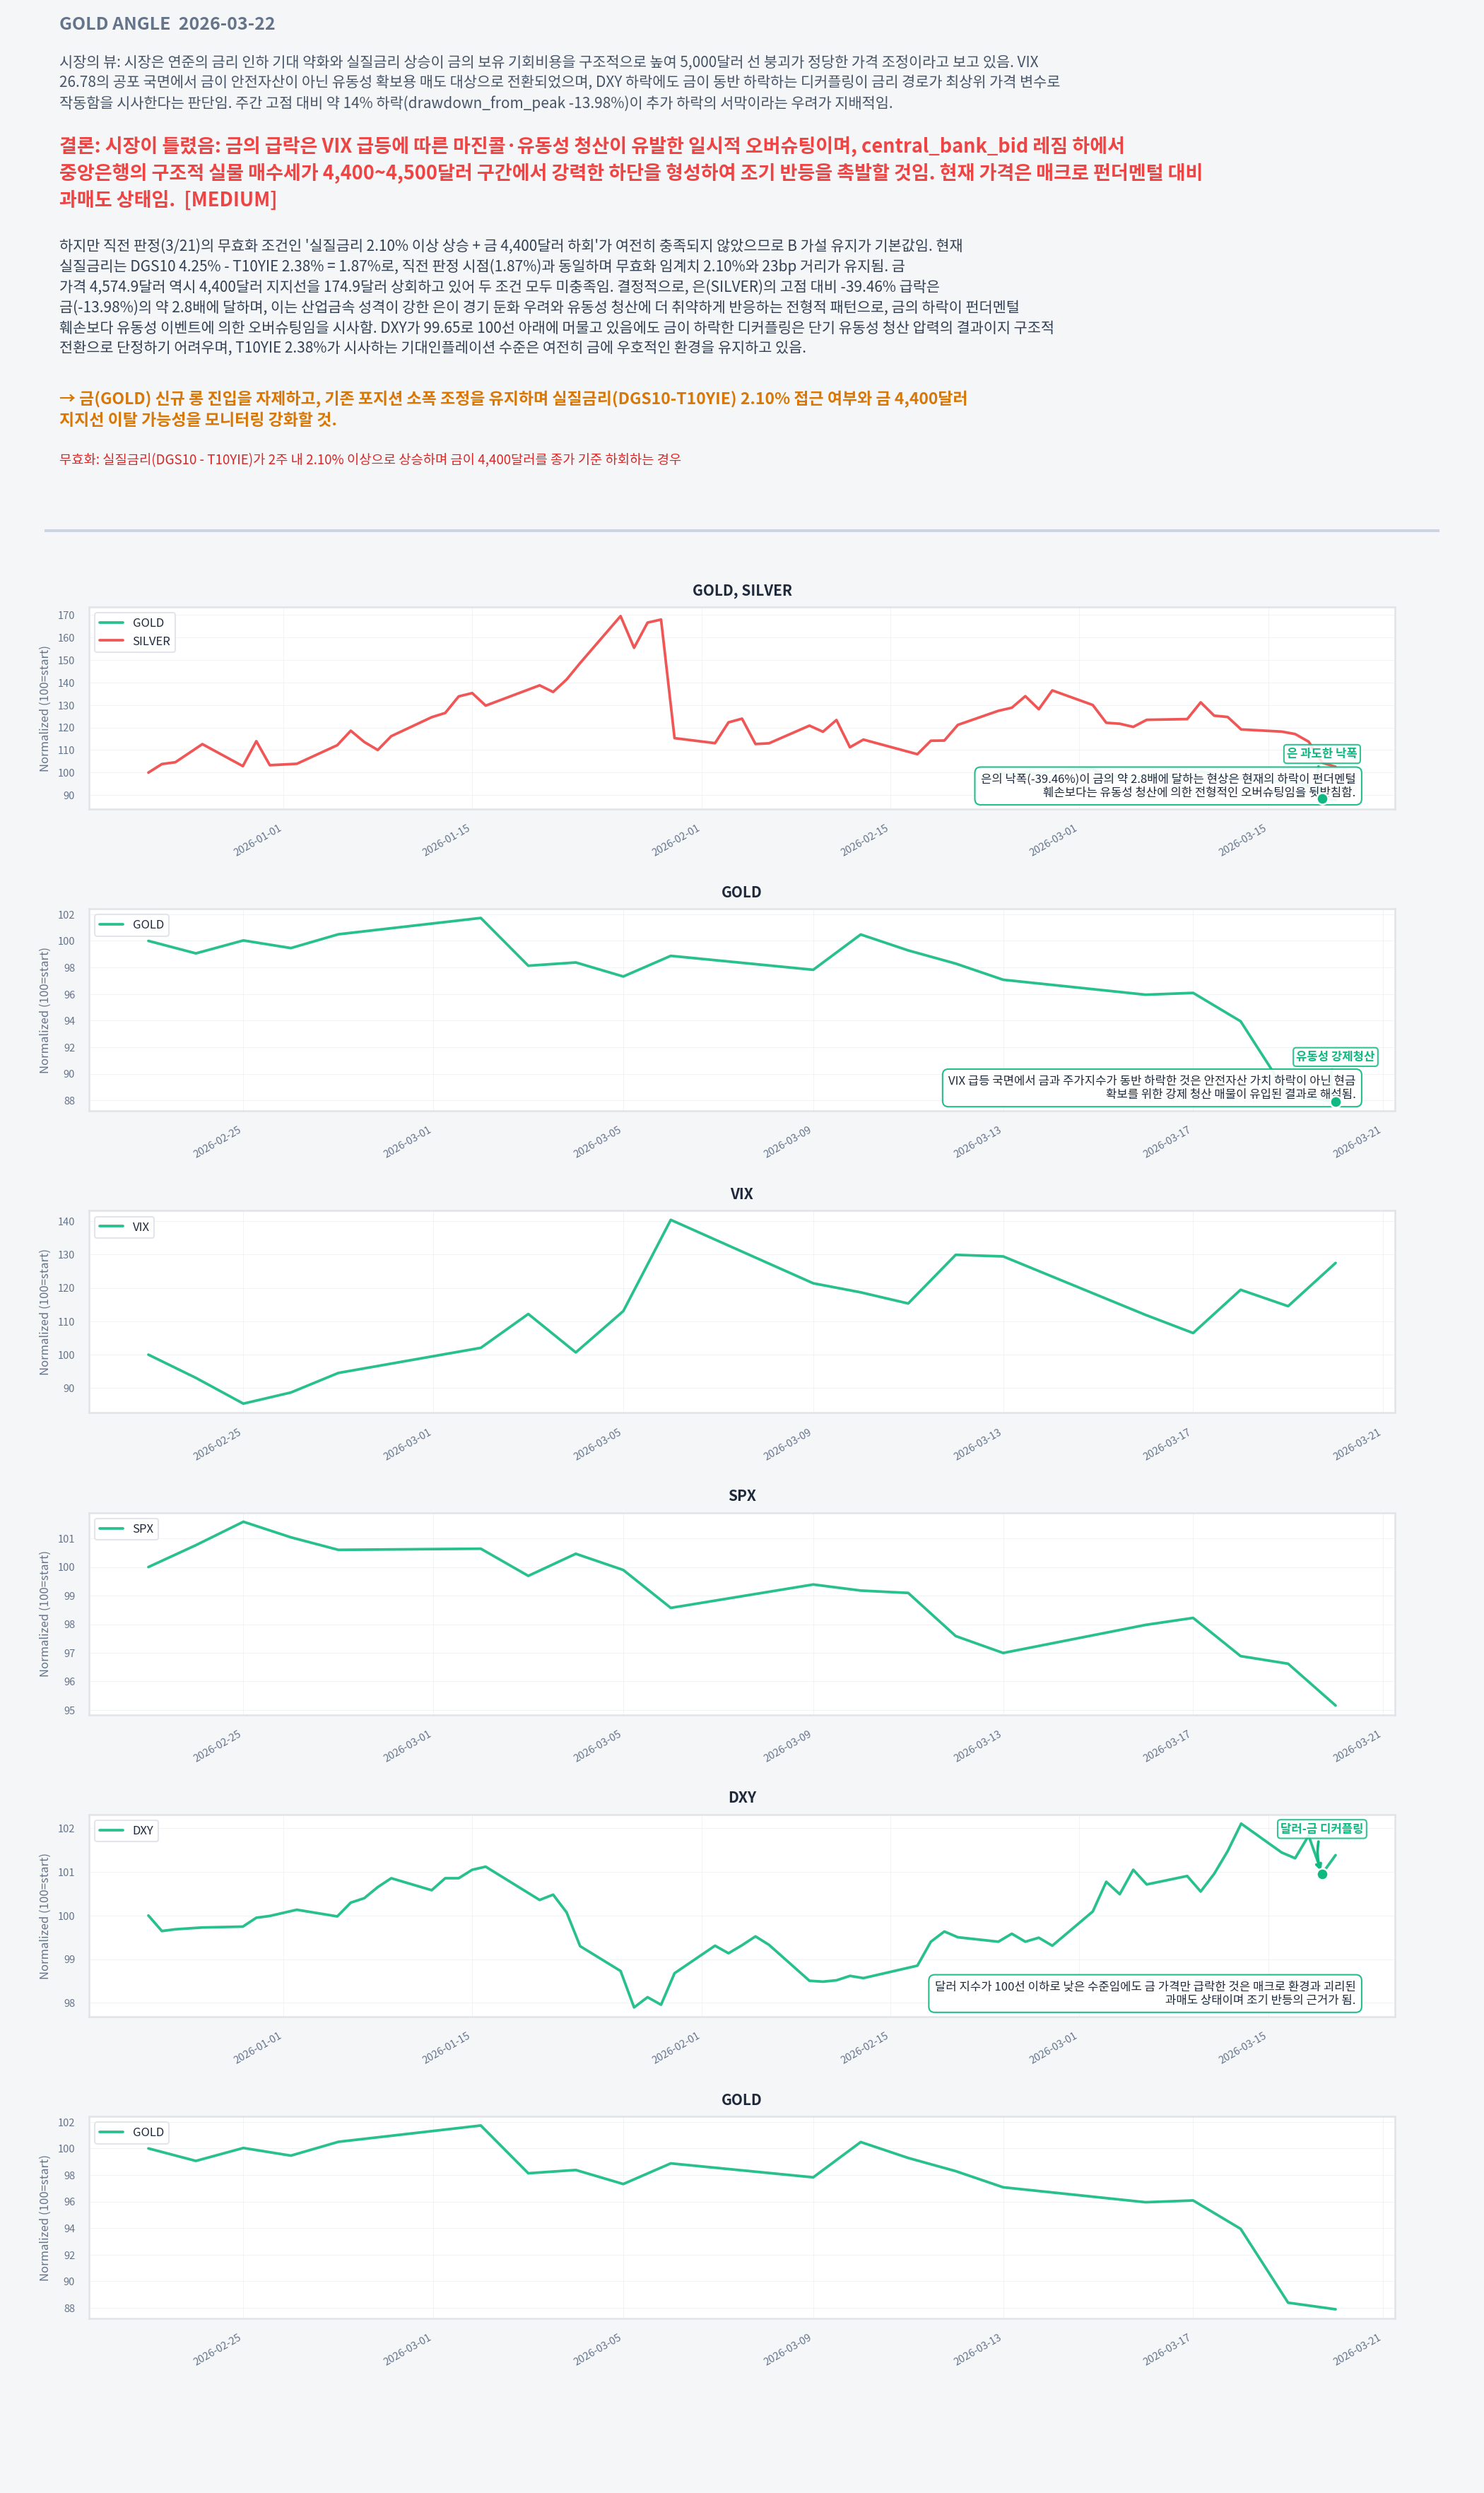Open the silver '-39.46%' annotation note box
Image resolution: width=1484 pixels, height=2493 pixels.
[x=1168, y=785]
